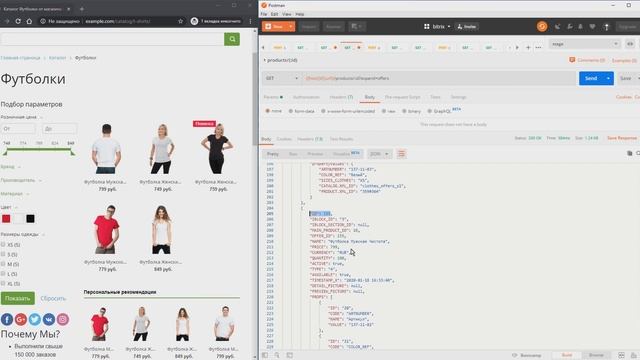Screen dimensions: 640x360
Task: Open the VK social link
Action: point(49,319)
